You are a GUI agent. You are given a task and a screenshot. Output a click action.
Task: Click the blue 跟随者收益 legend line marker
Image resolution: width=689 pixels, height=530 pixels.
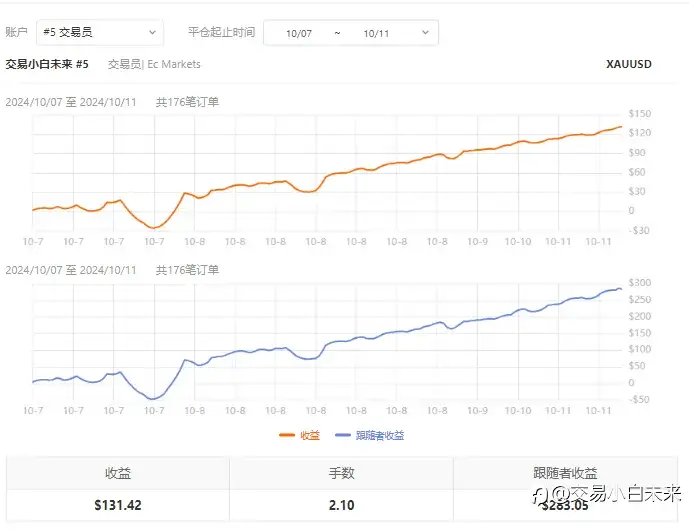343,435
